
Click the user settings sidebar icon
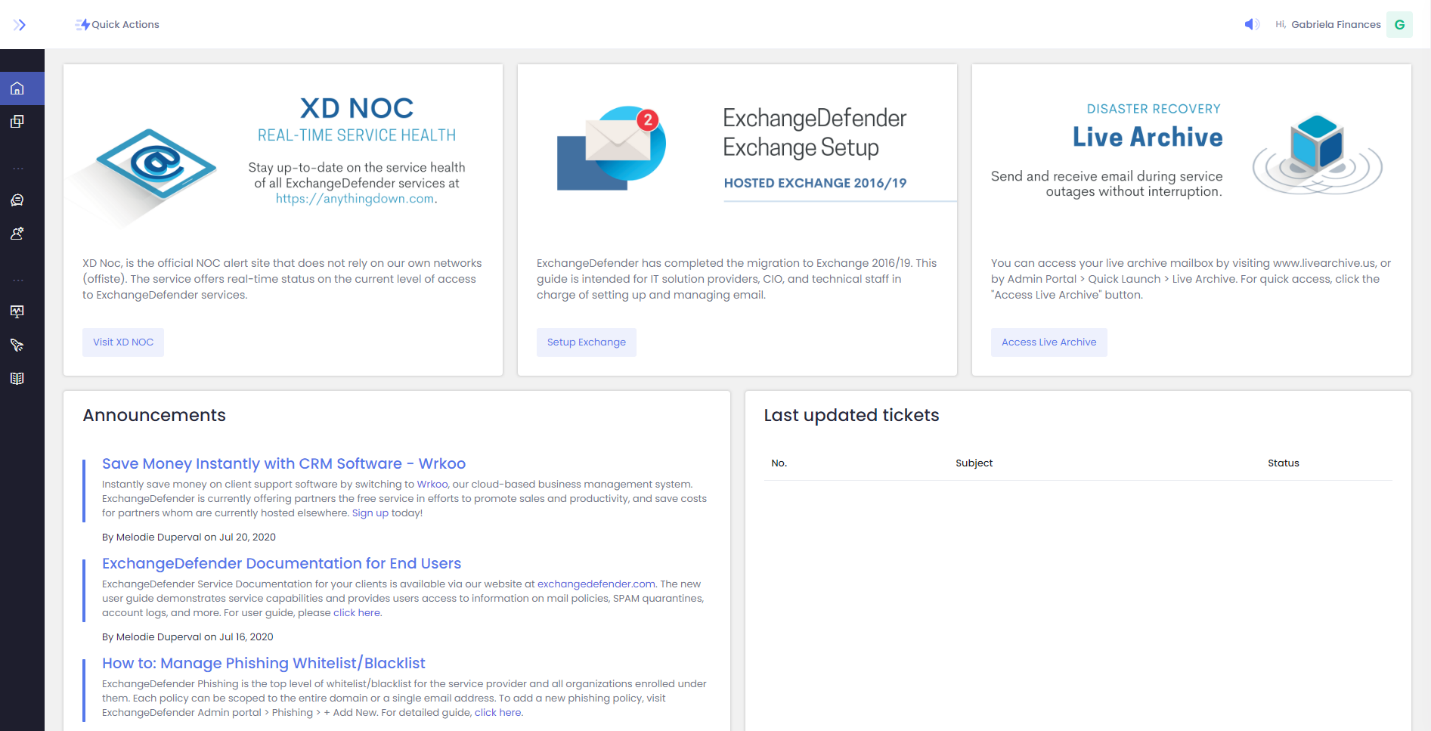click(x=17, y=233)
